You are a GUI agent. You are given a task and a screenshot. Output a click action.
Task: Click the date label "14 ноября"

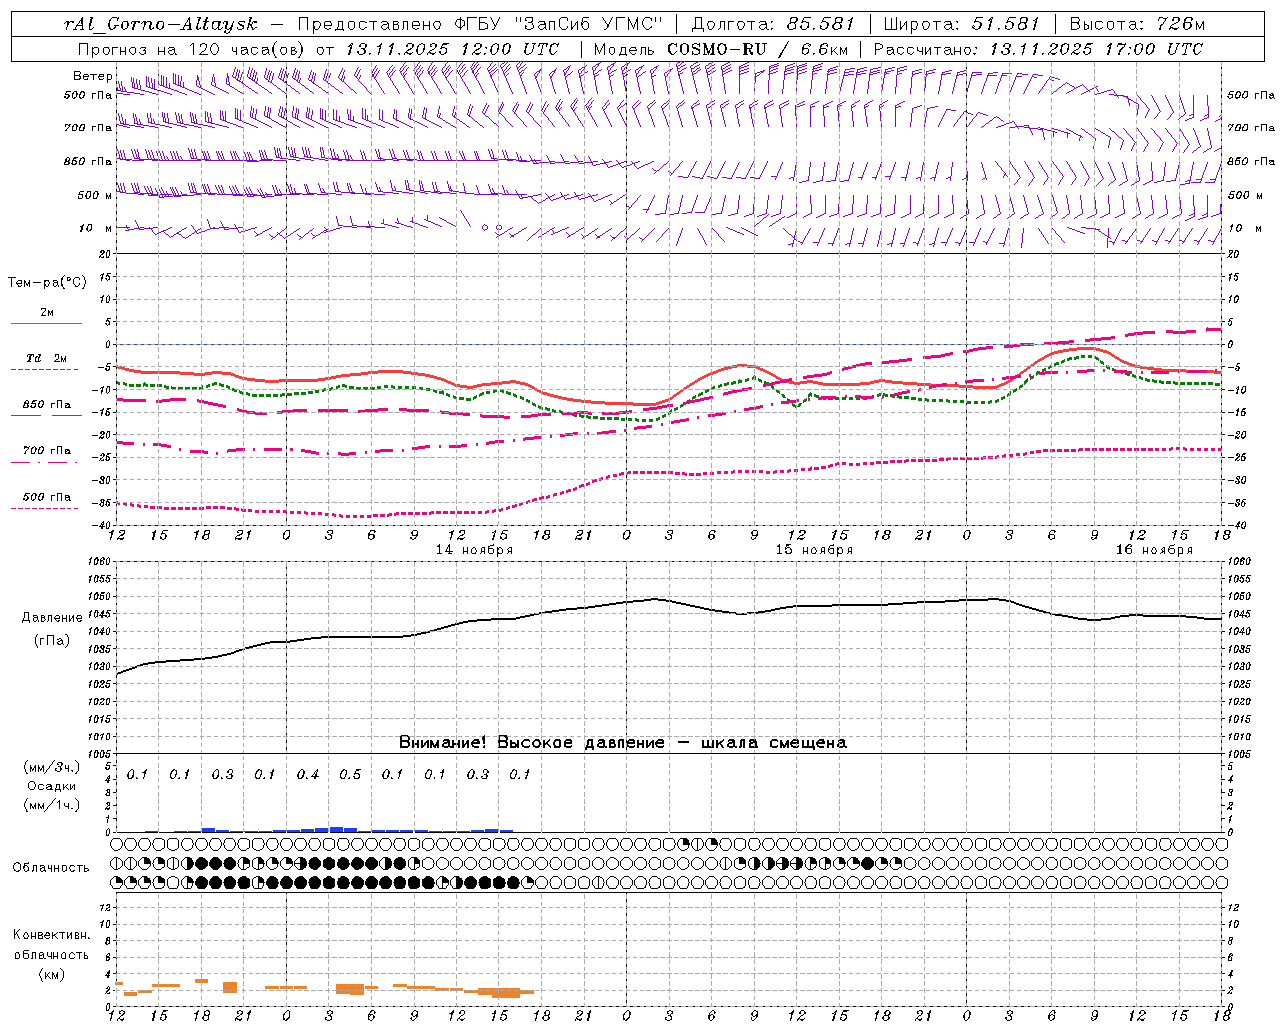click(474, 549)
